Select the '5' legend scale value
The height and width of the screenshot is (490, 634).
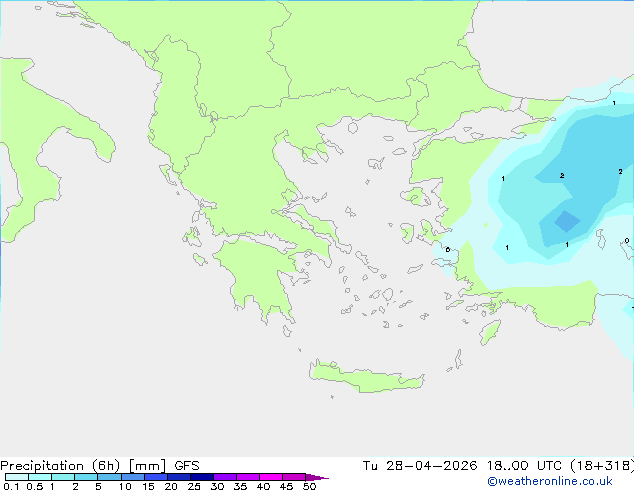tap(98, 486)
